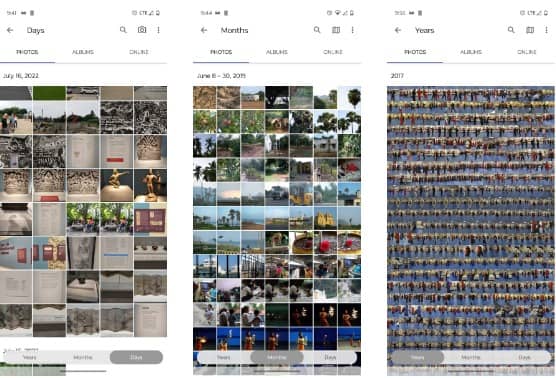Open the map icon on Years screen
Image resolution: width=556 pixels, height=378 pixels.
click(x=530, y=30)
